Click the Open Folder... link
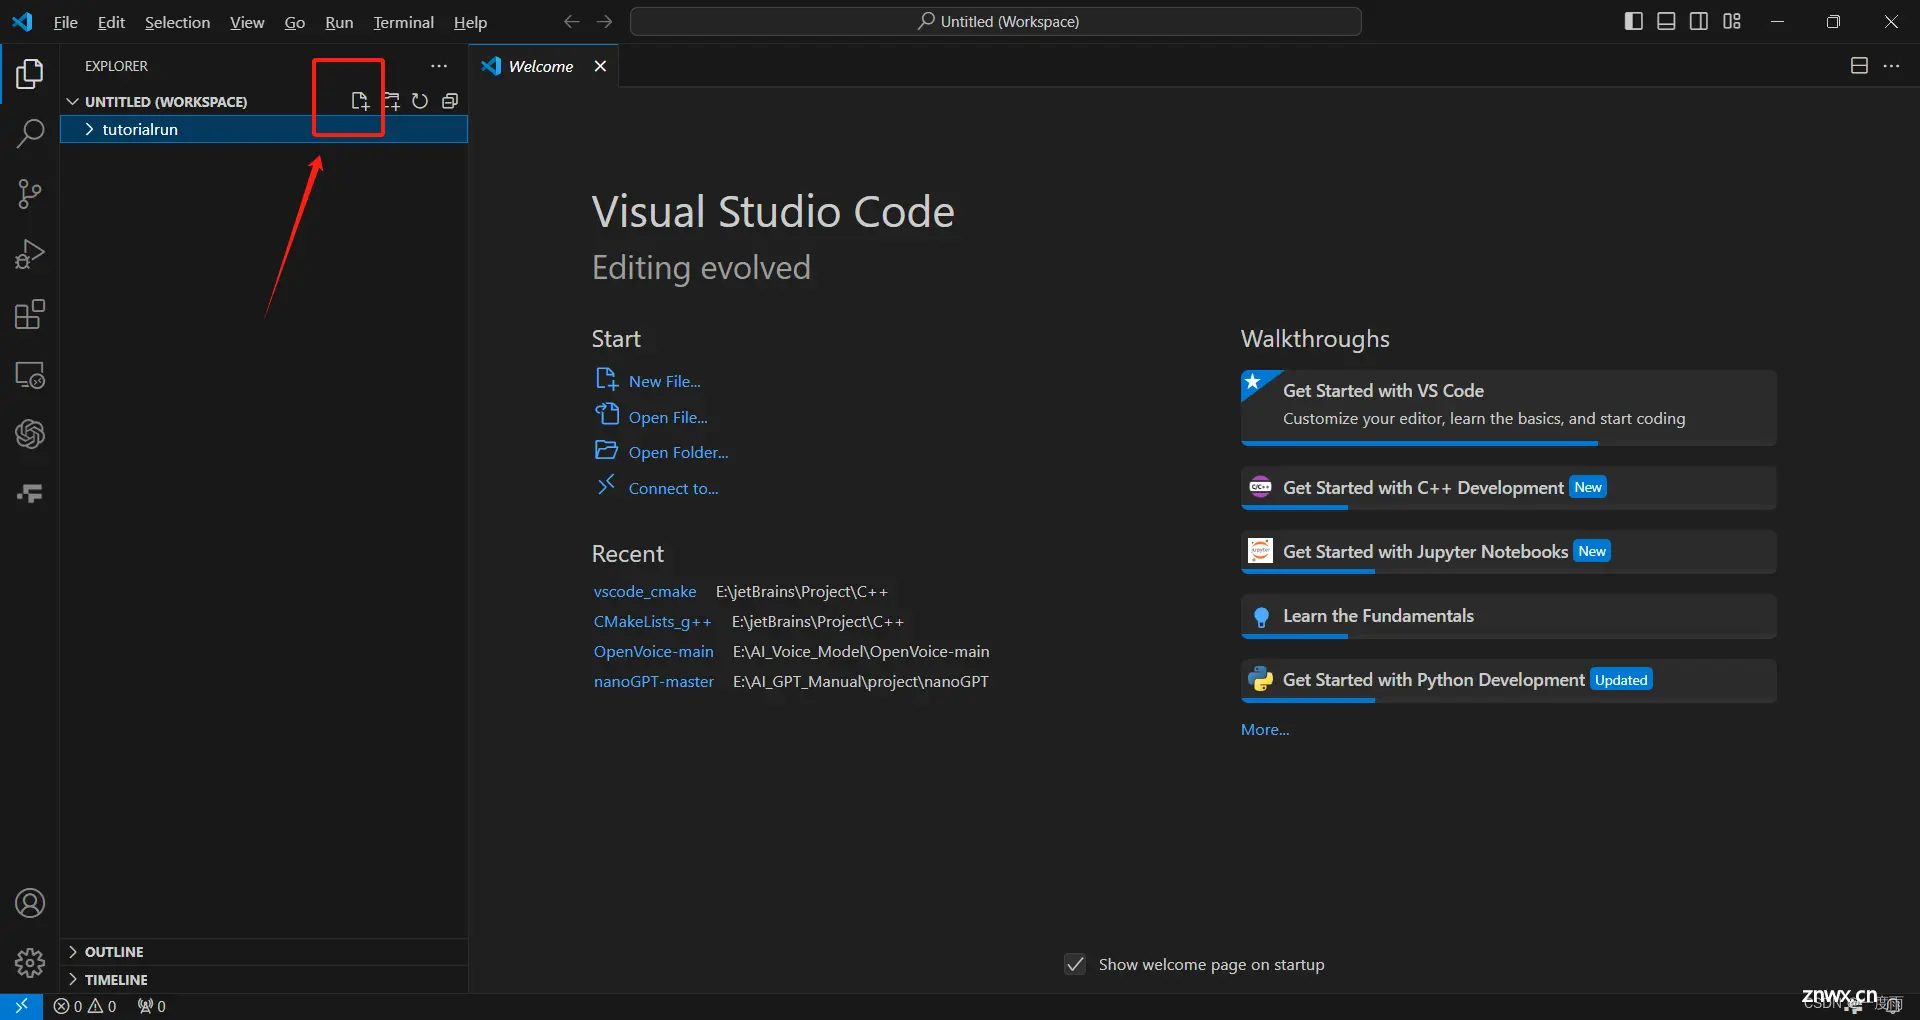The width and height of the screenshot is (1920, 1020). coord(678,452)
